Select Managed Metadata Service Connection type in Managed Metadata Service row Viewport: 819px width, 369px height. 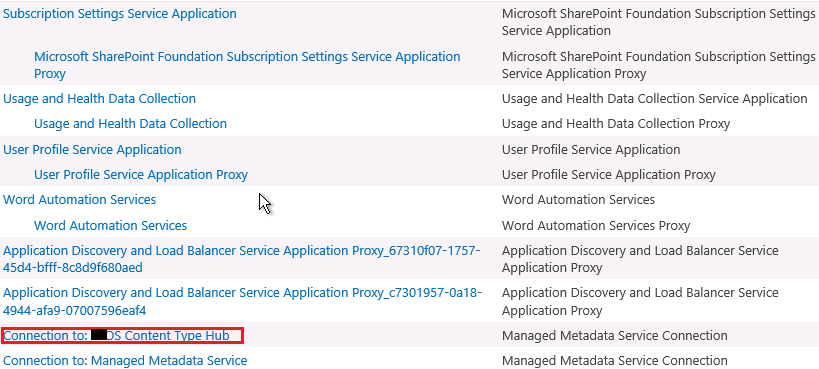pos(614,361)
